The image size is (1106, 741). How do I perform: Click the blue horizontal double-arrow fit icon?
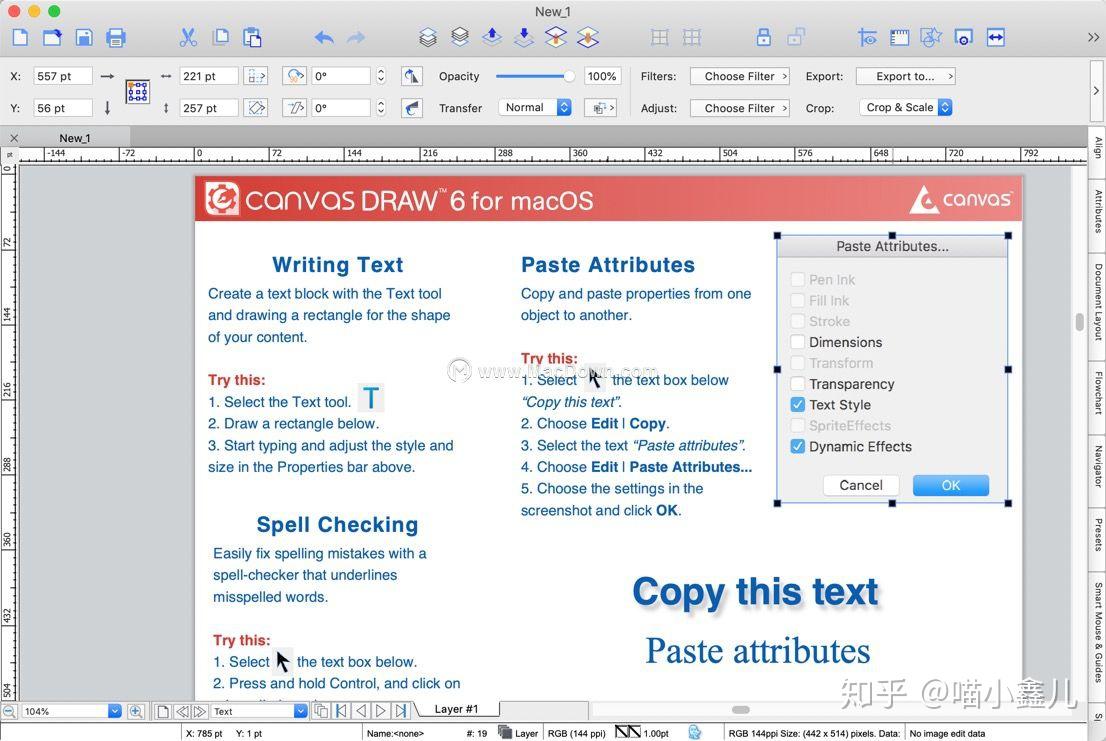[995, 37]
